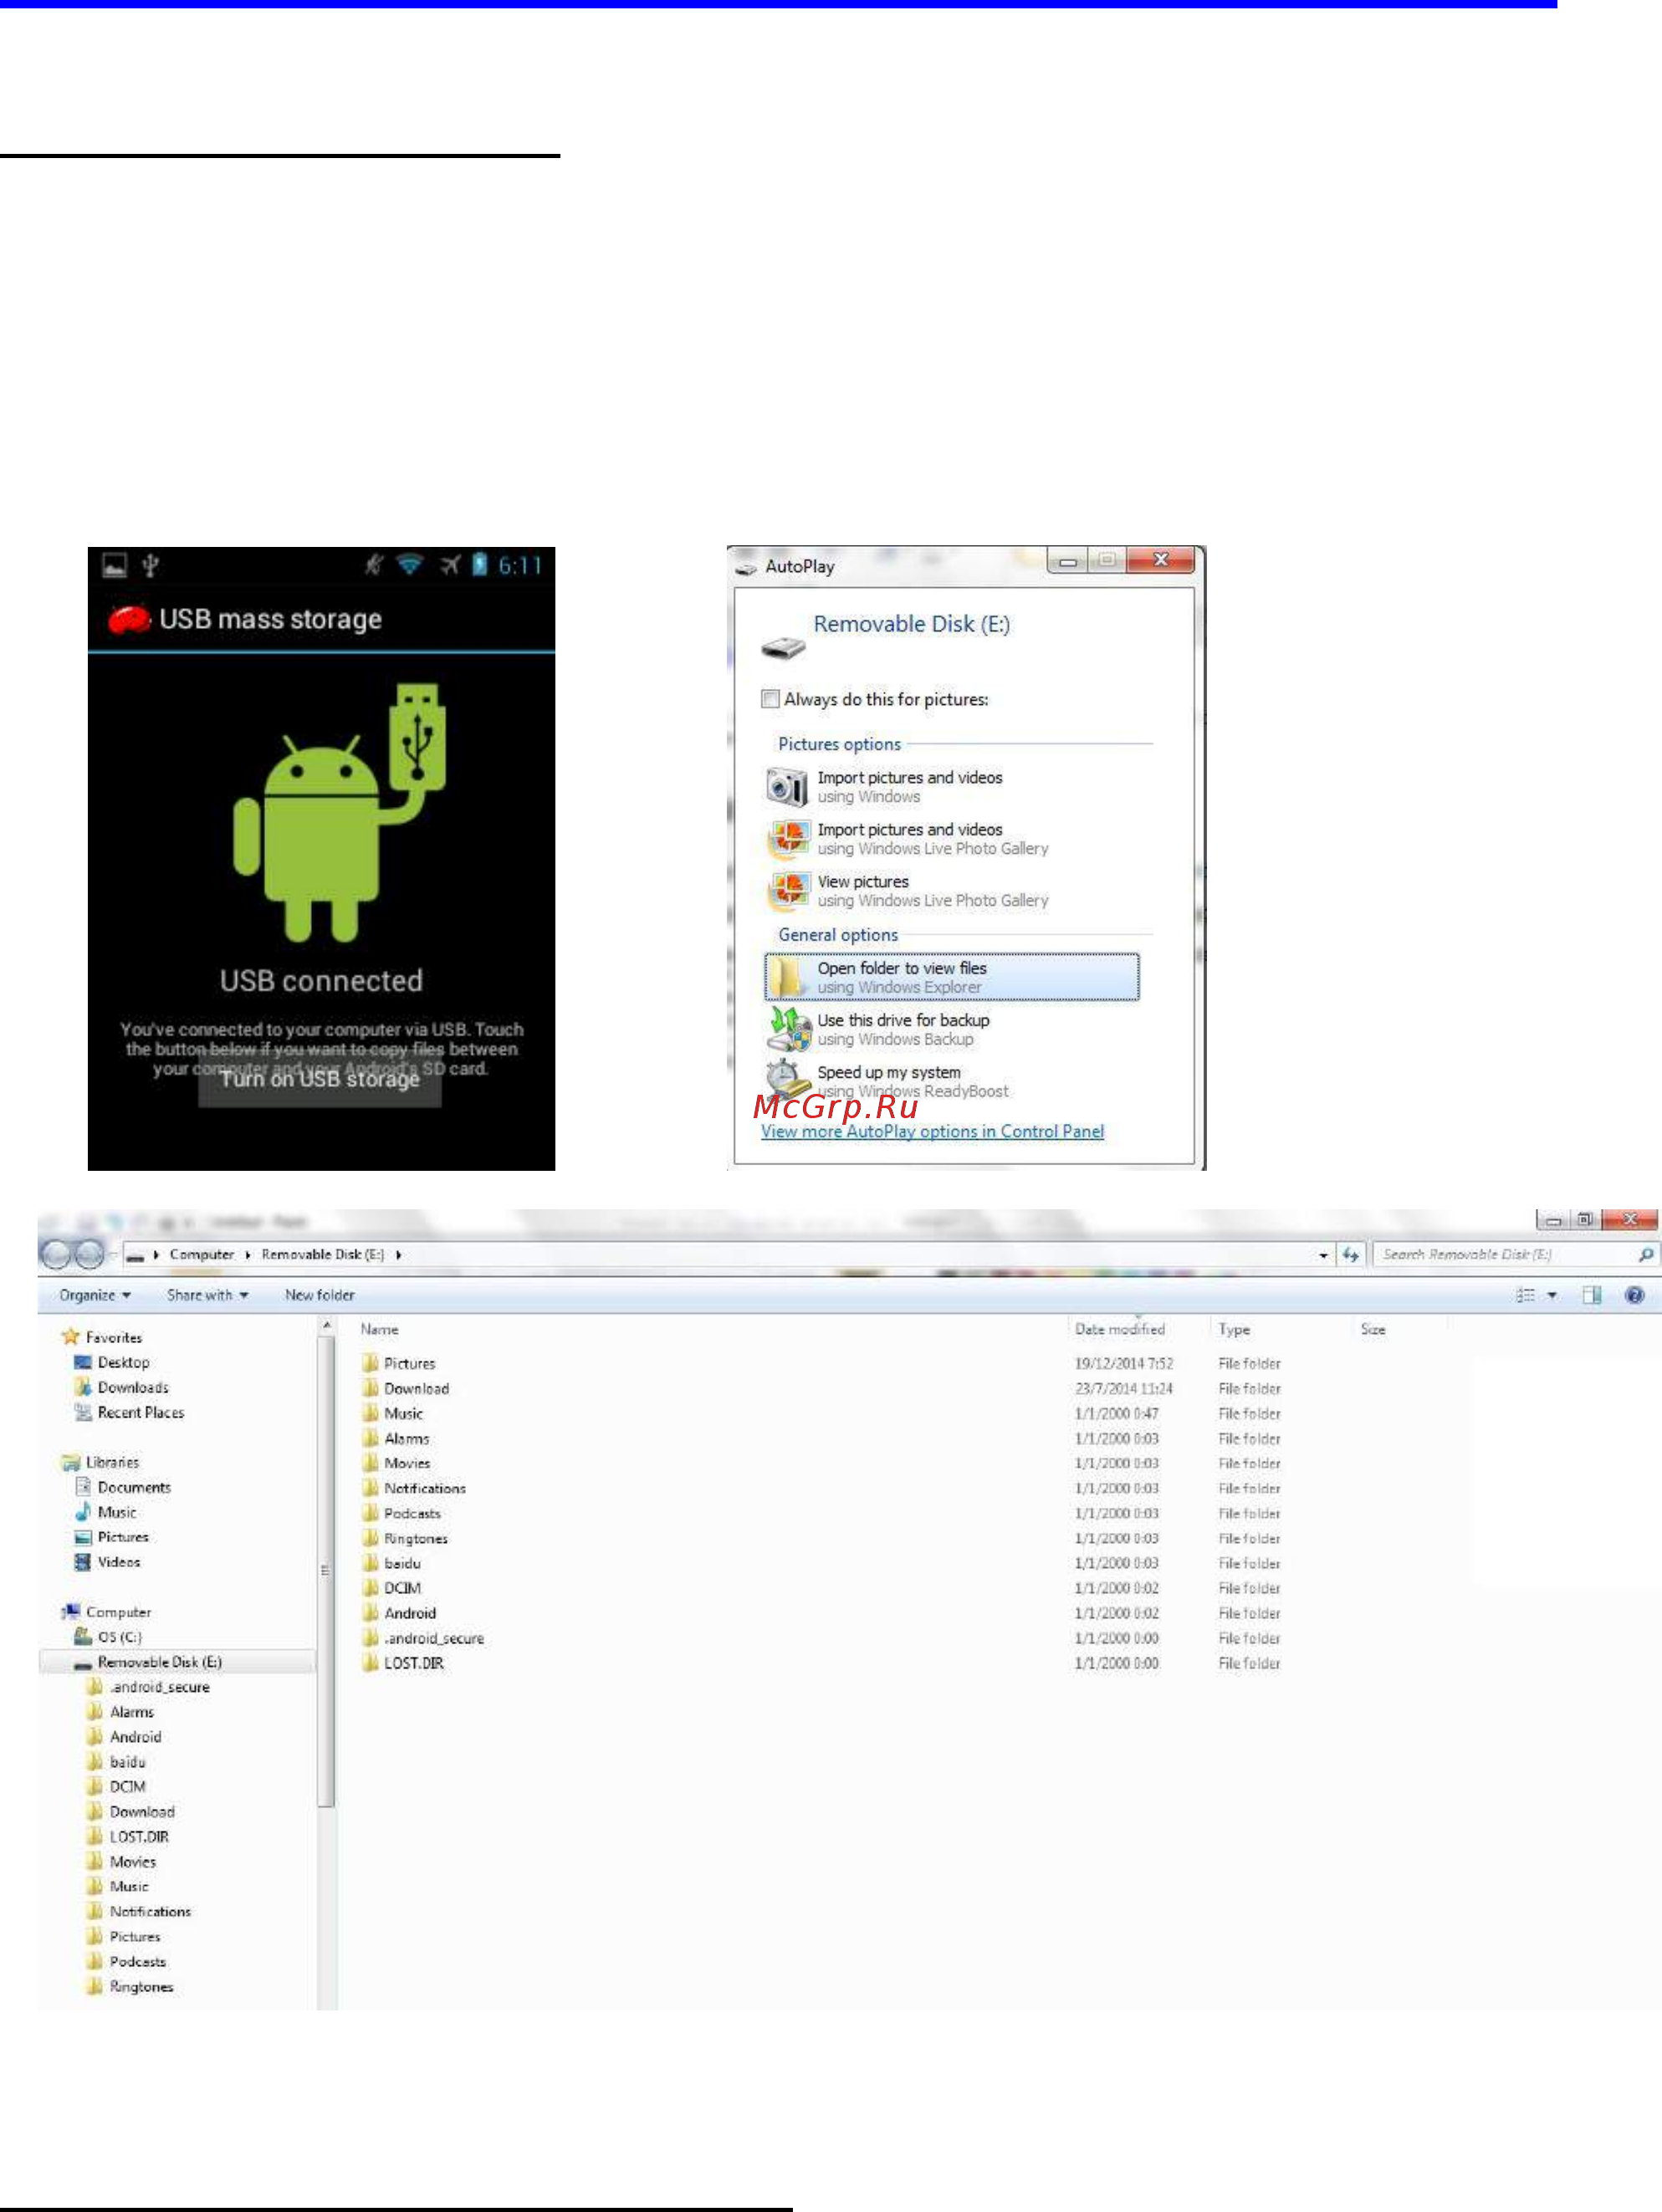
Task: Click the Windows camera import icon
Action: [x=787, y=787]
